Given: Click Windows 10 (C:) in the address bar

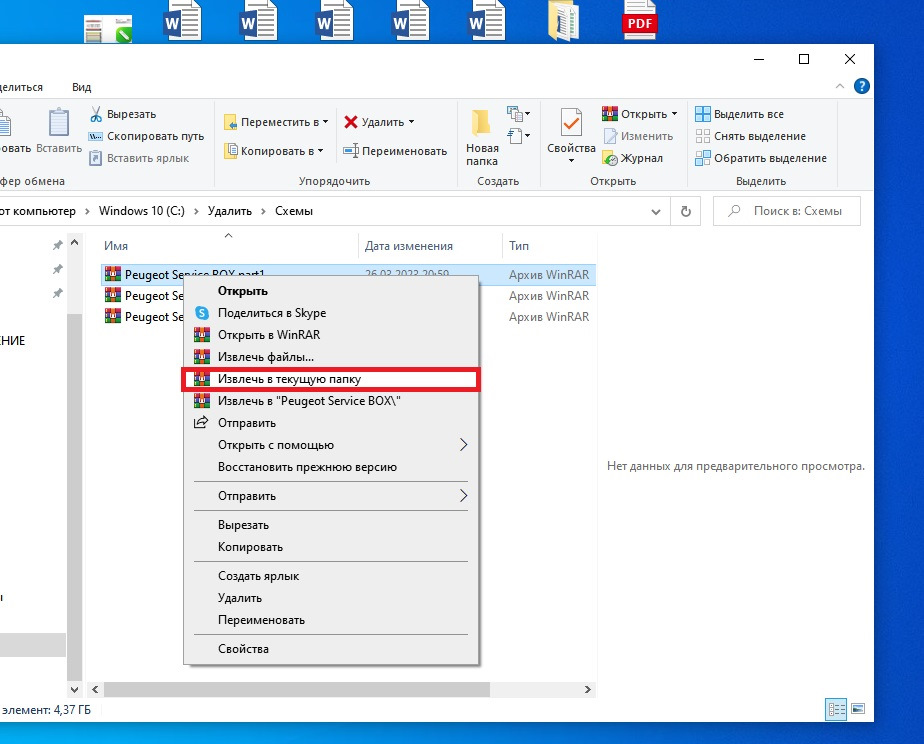Looking at the screenshot, I should point(141,211).
